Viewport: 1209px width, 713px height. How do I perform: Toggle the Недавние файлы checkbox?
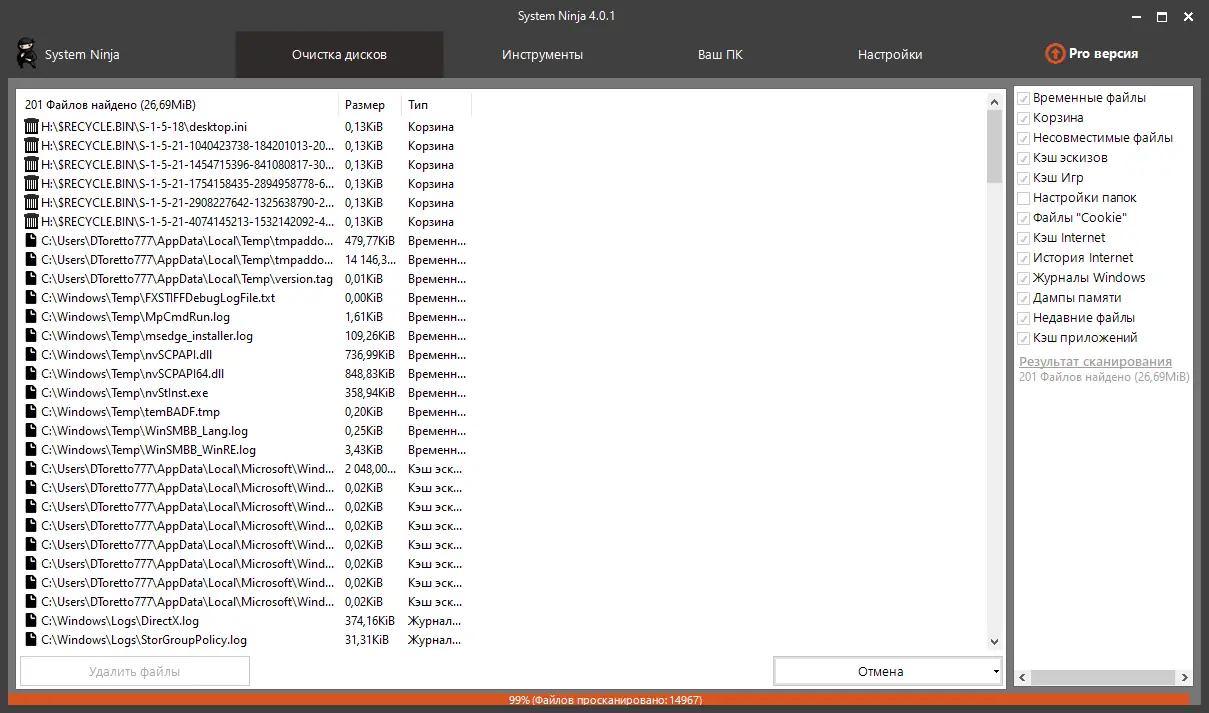(1024, 318)
